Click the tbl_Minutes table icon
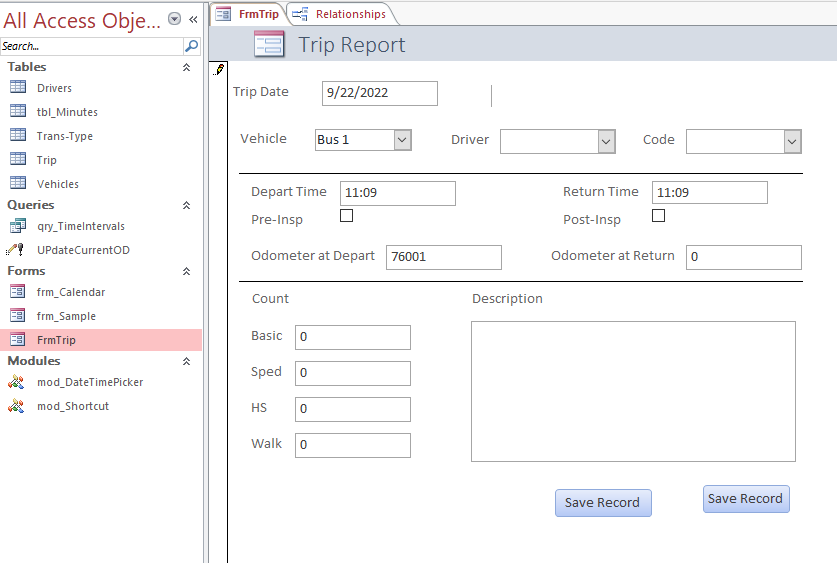837x563 pixels. click(x=17, y=112)
